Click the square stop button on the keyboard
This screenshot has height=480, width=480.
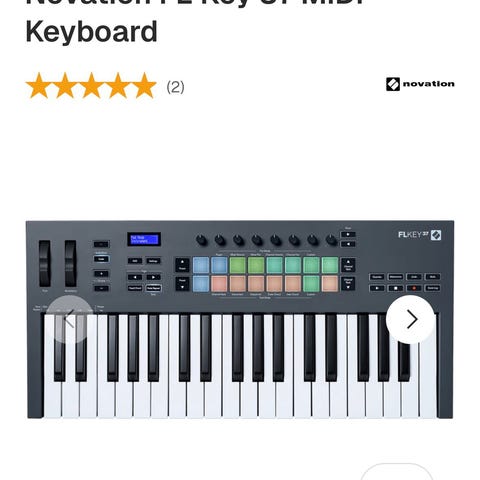pos(395,288)
